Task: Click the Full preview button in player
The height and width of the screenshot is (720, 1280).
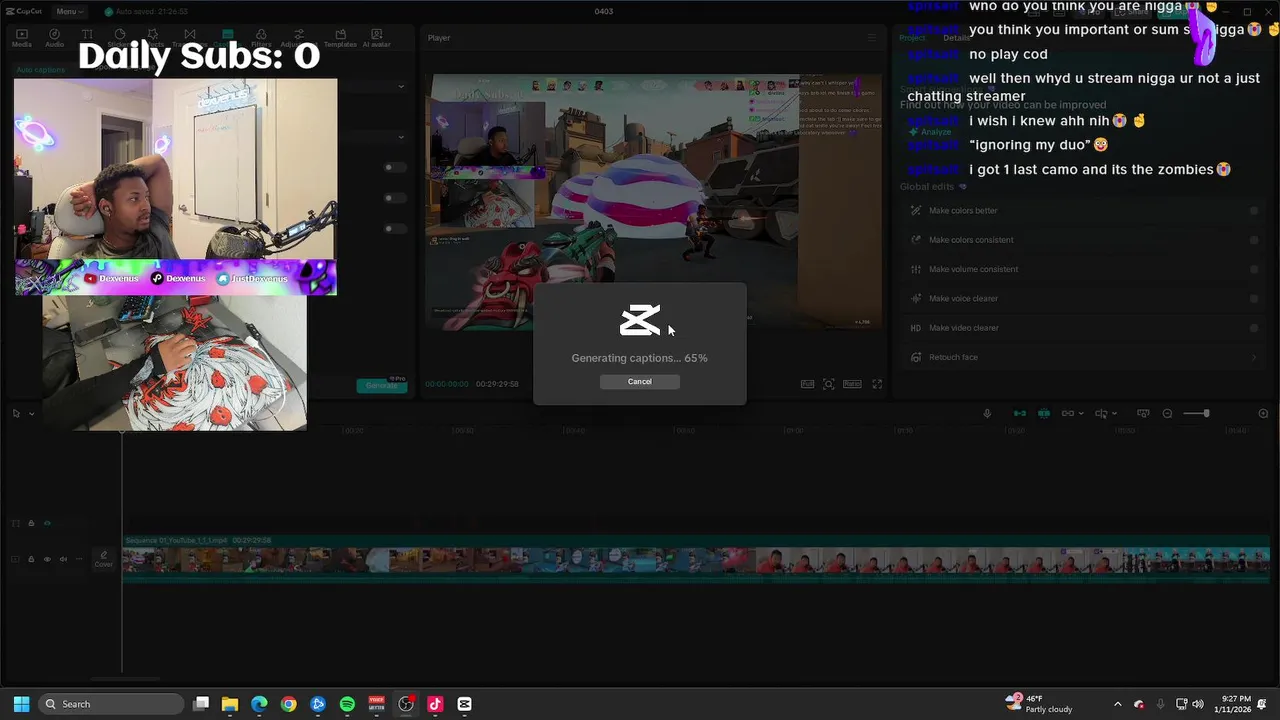Action: [807, 384]
